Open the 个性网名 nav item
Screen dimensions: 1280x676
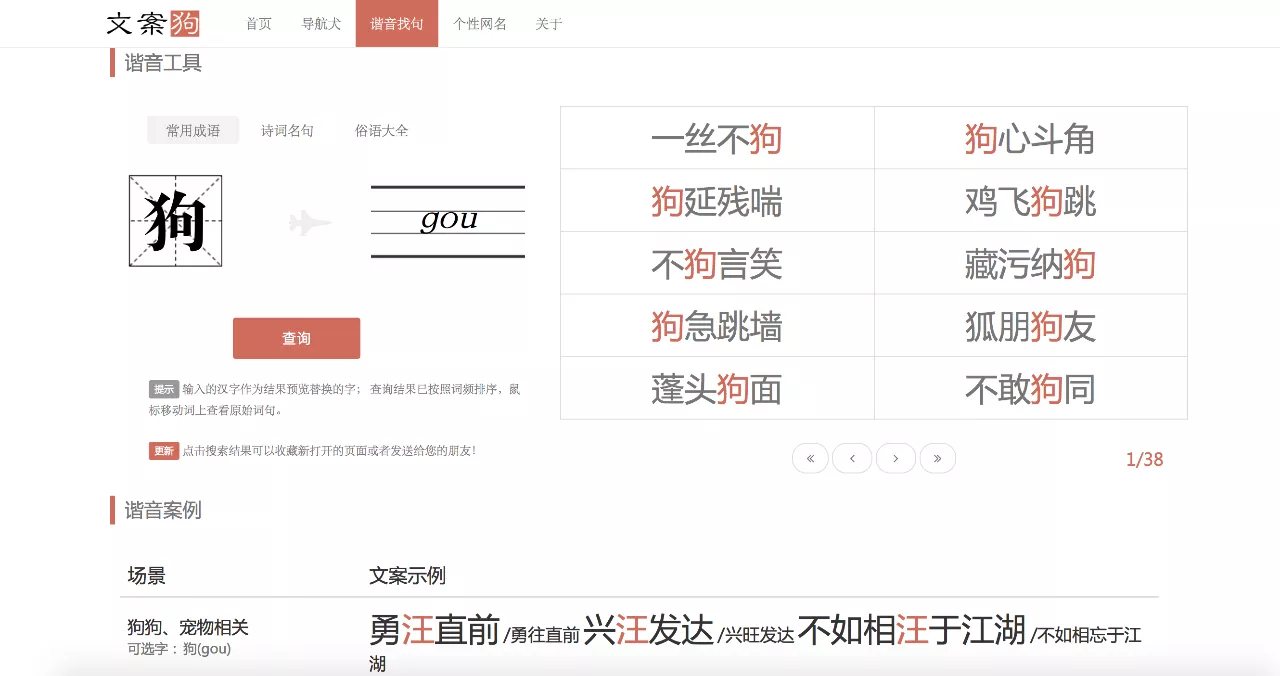[480, 23]
